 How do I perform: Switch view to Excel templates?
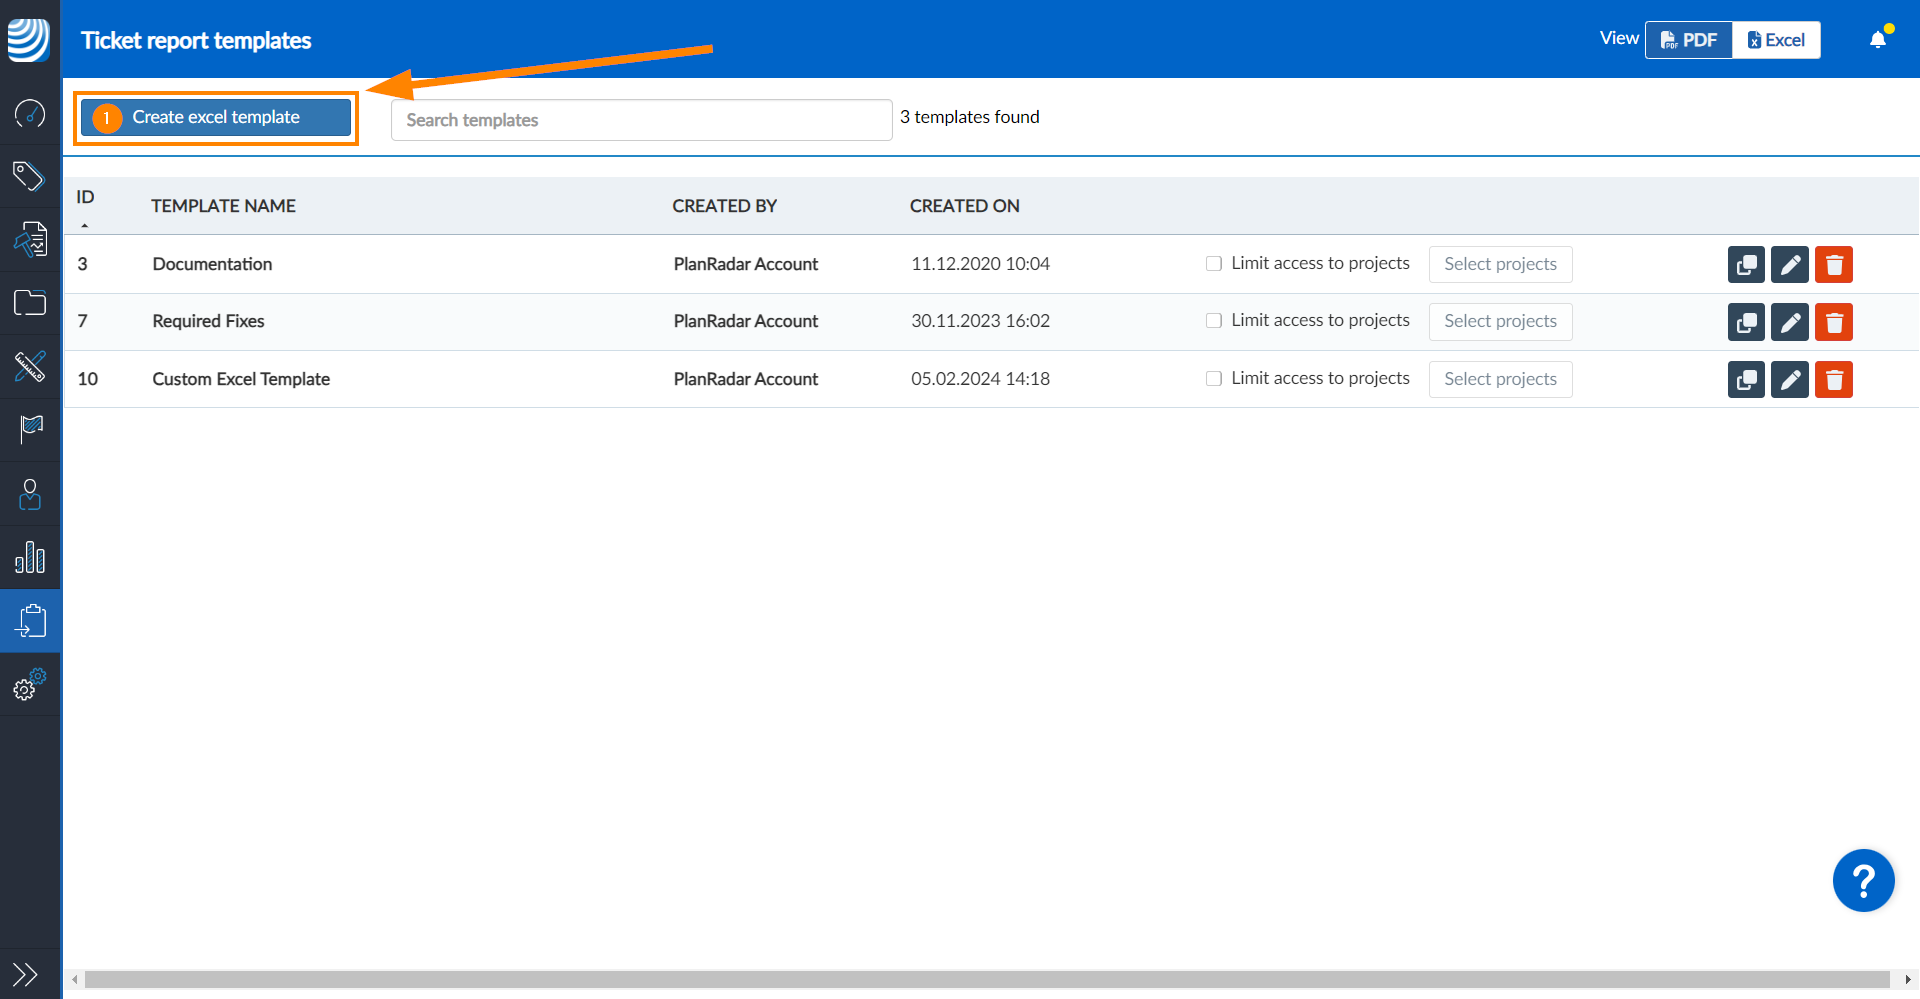(x=1775, y=40)
